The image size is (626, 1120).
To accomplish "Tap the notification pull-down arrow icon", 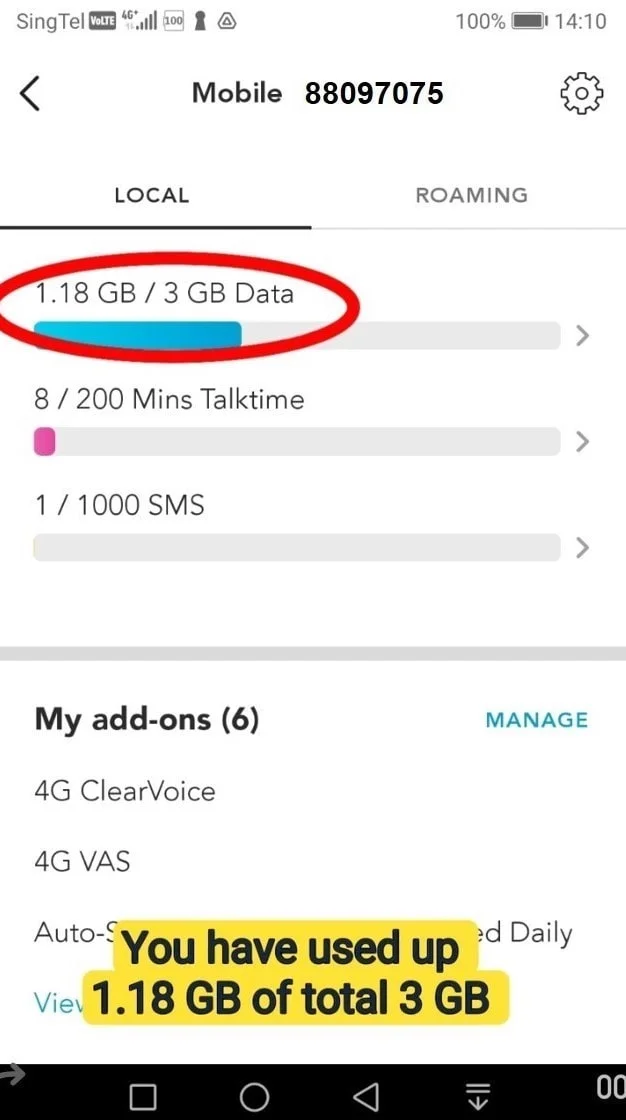I will click(477, 1096).
